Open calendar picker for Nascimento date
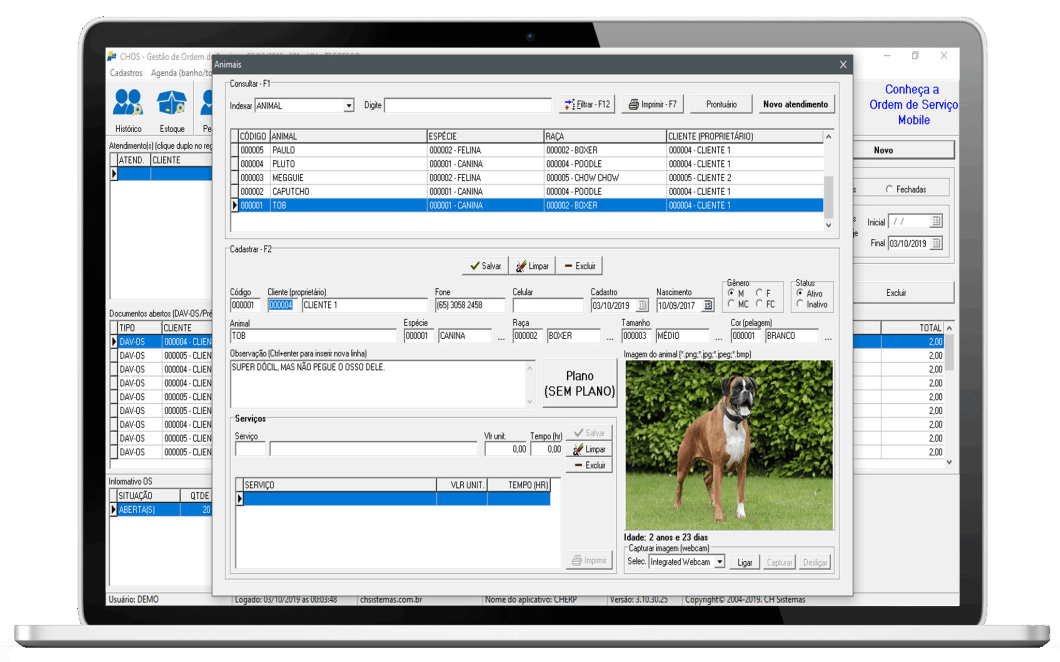The height and width of the screenshot is (662, 1060). click(708, 306)
